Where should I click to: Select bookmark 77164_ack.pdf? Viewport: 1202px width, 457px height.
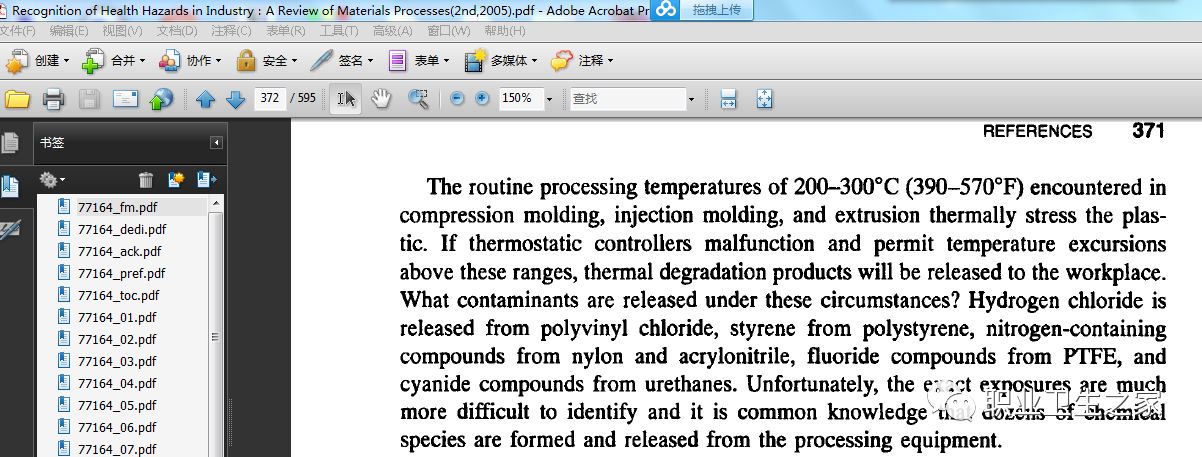pos(119,251)
